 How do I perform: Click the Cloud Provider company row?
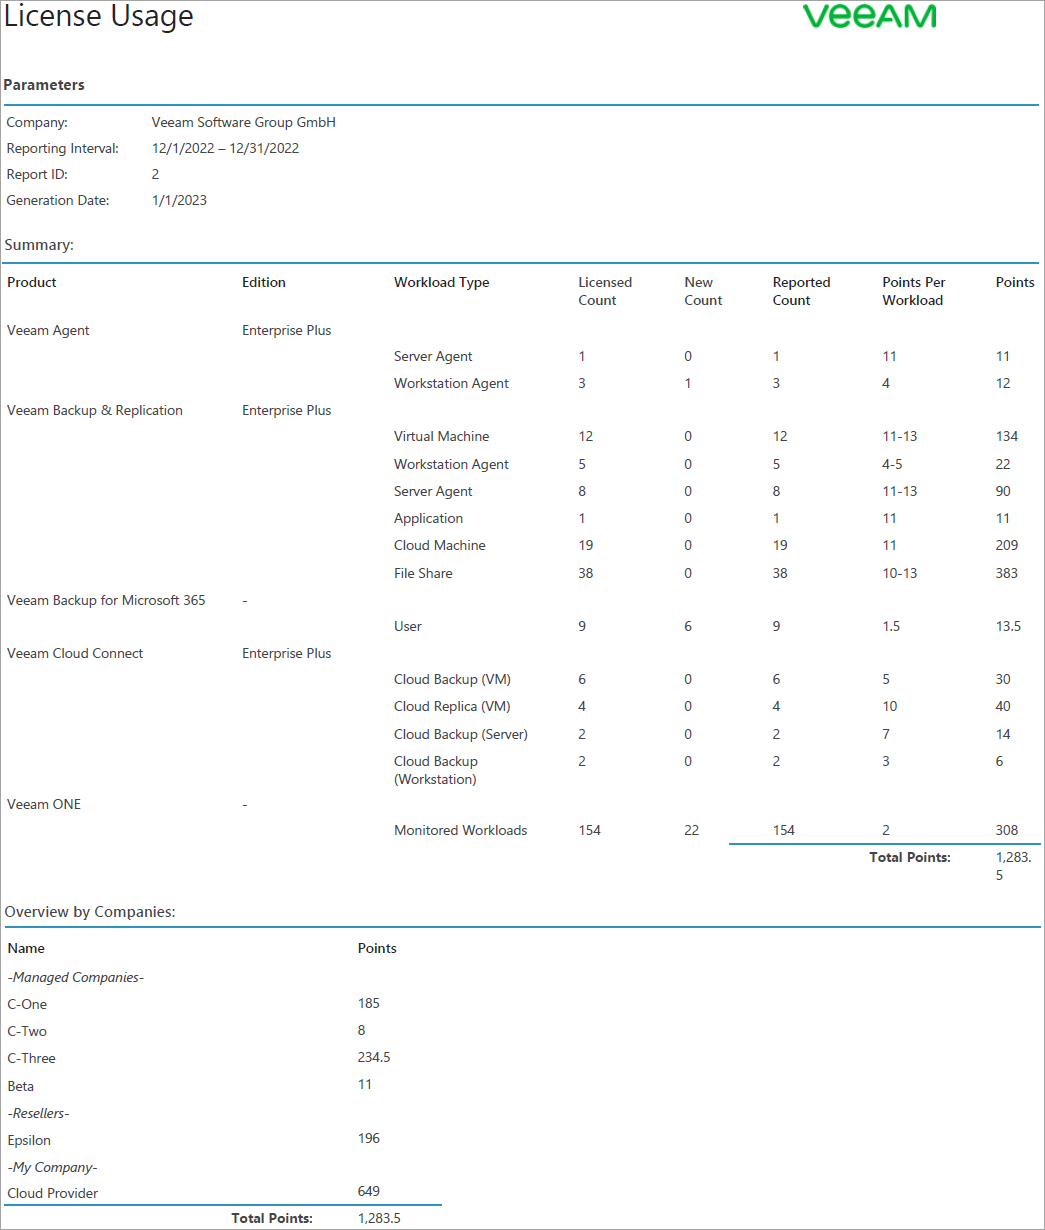(x=52, y=1193)
